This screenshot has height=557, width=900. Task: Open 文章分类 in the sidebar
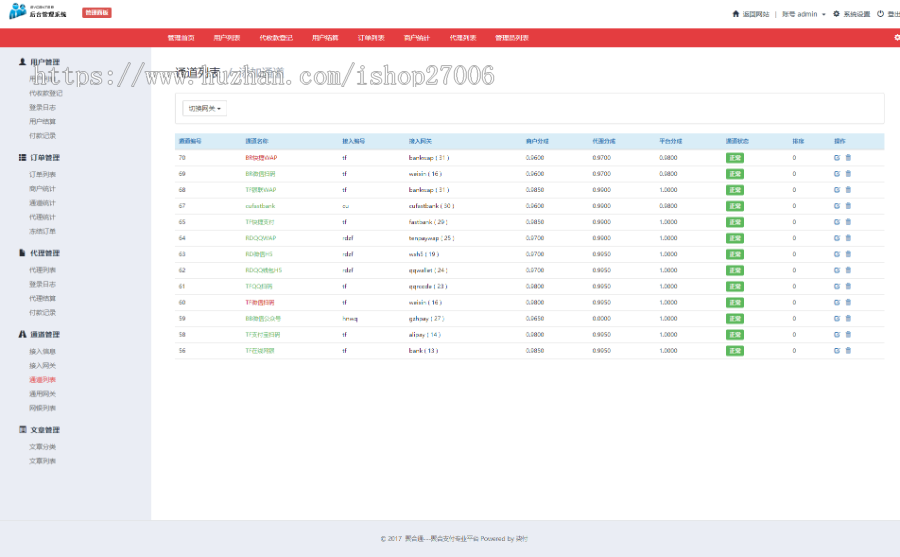(x=42, y=447)
